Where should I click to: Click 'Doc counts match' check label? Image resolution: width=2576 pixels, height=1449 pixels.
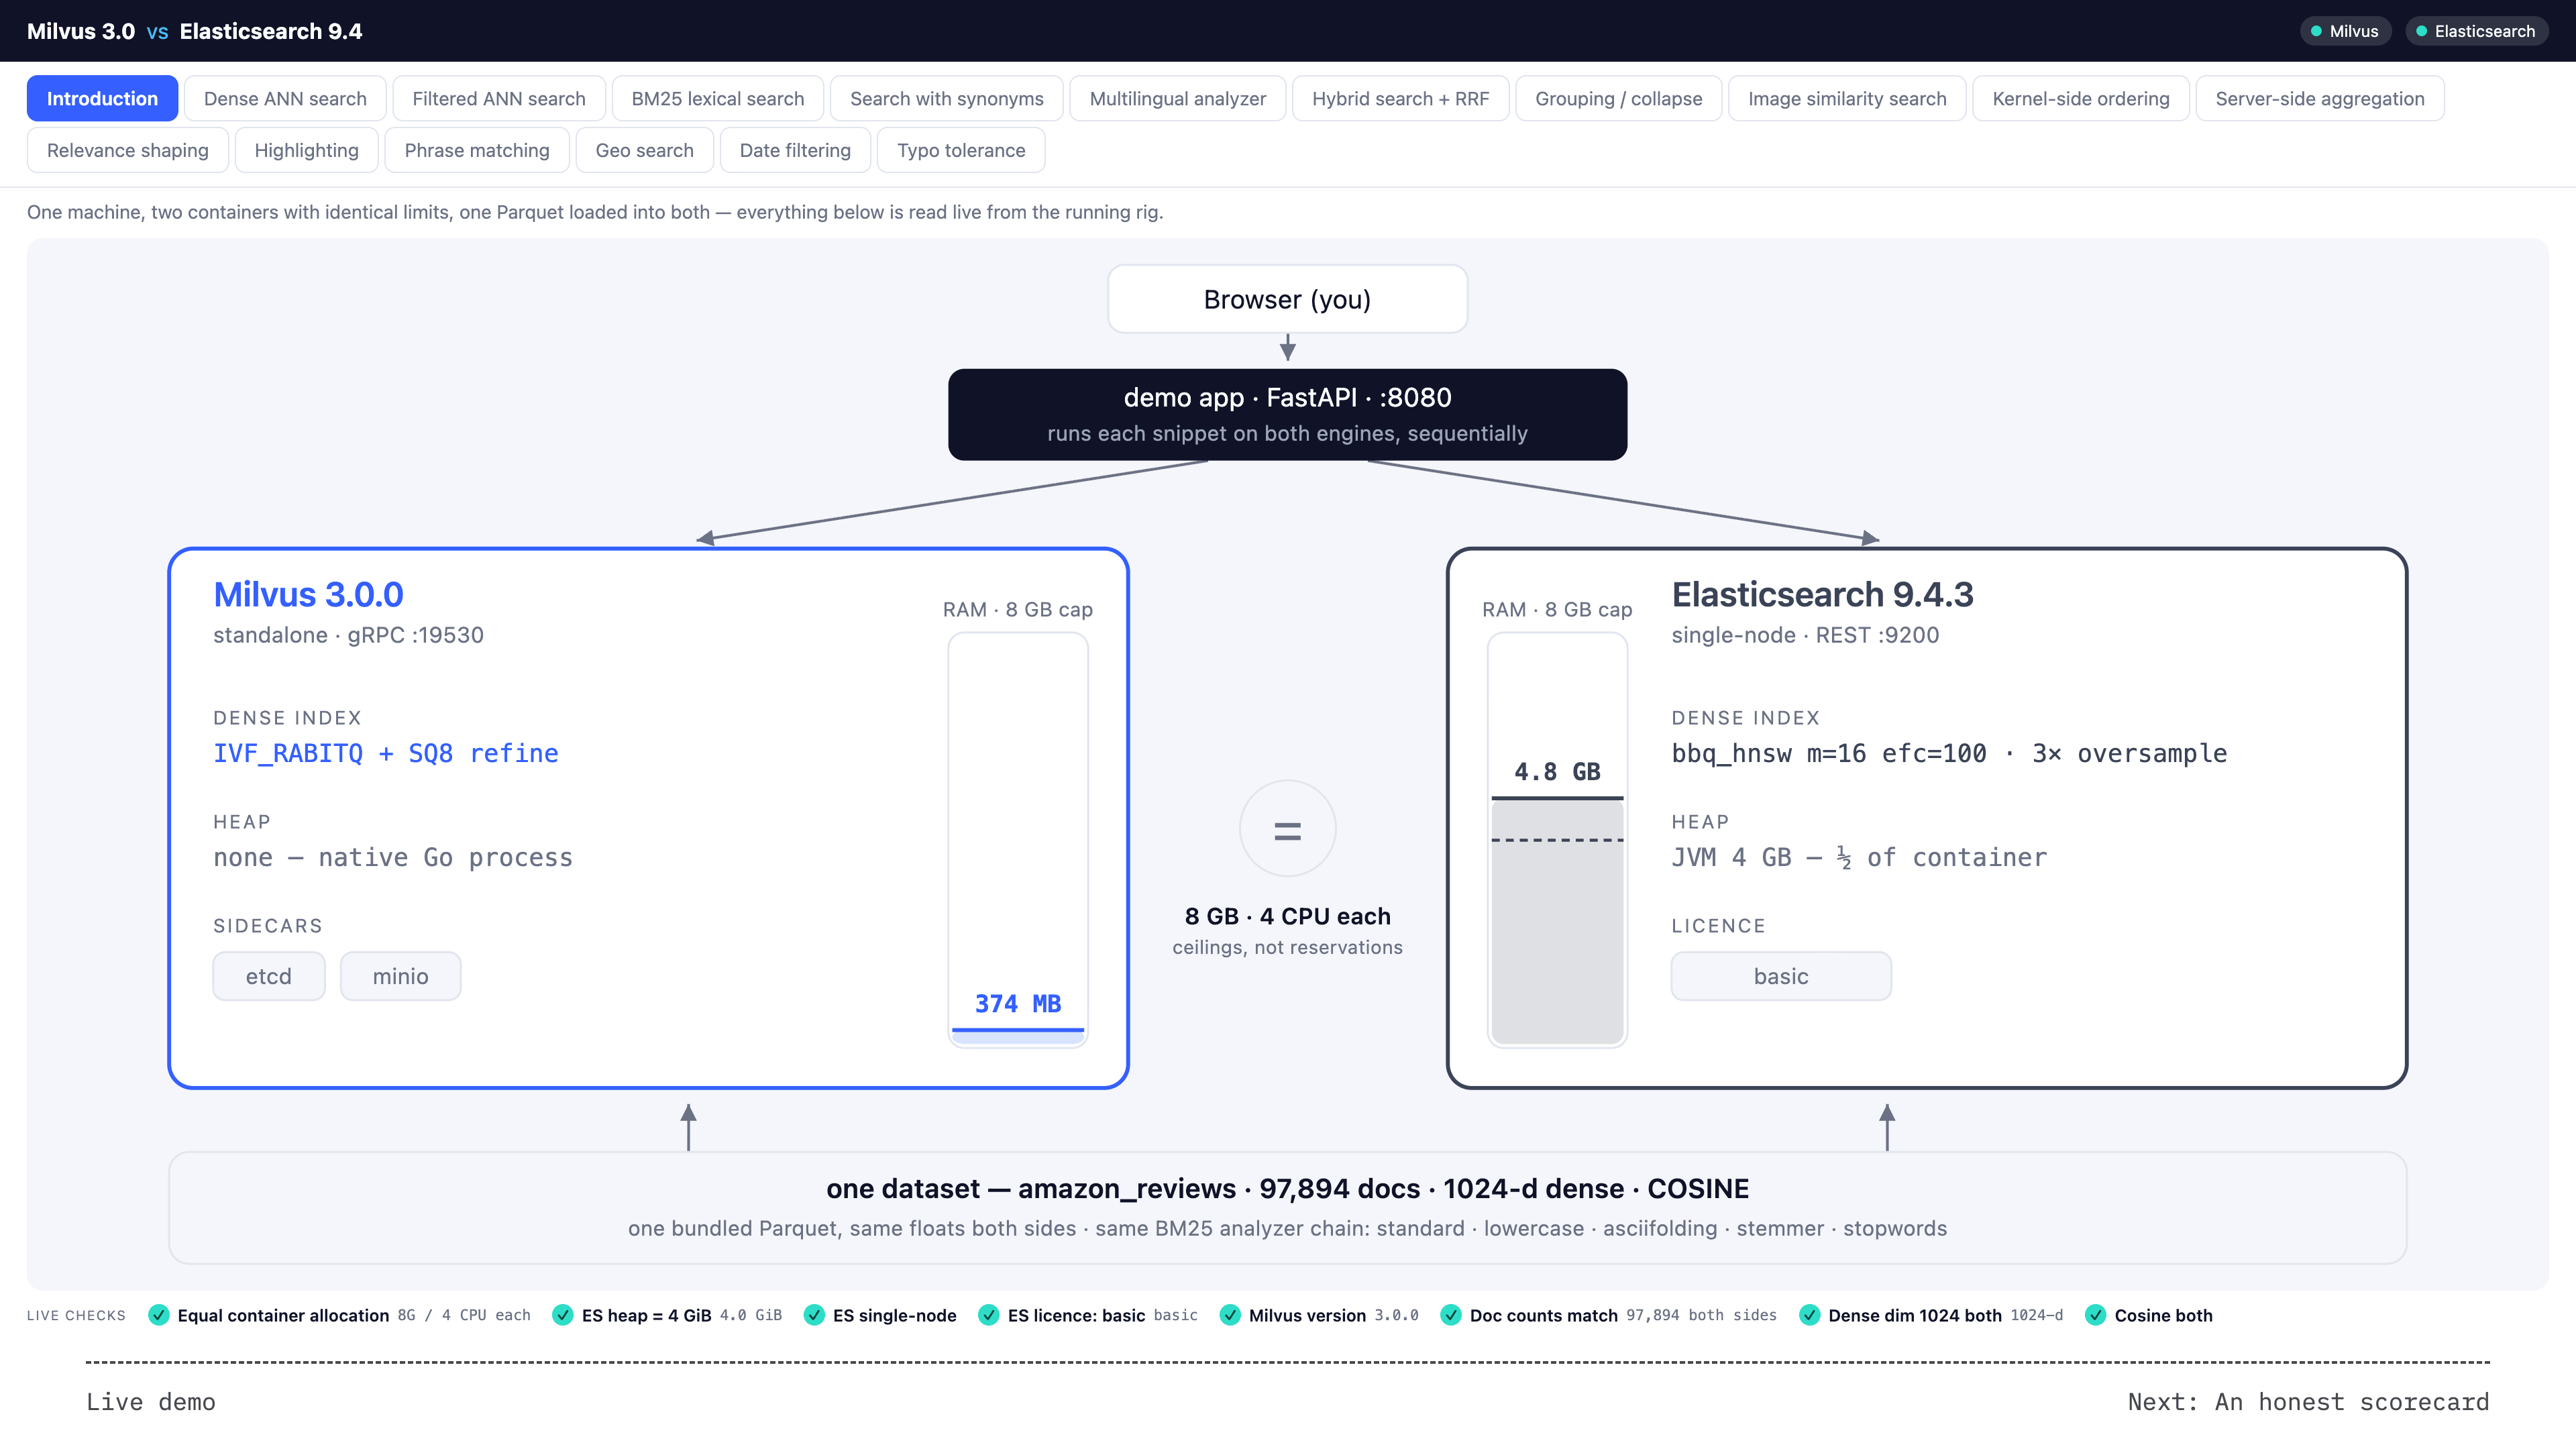pyautogui.click(x=1544, y=1315)
